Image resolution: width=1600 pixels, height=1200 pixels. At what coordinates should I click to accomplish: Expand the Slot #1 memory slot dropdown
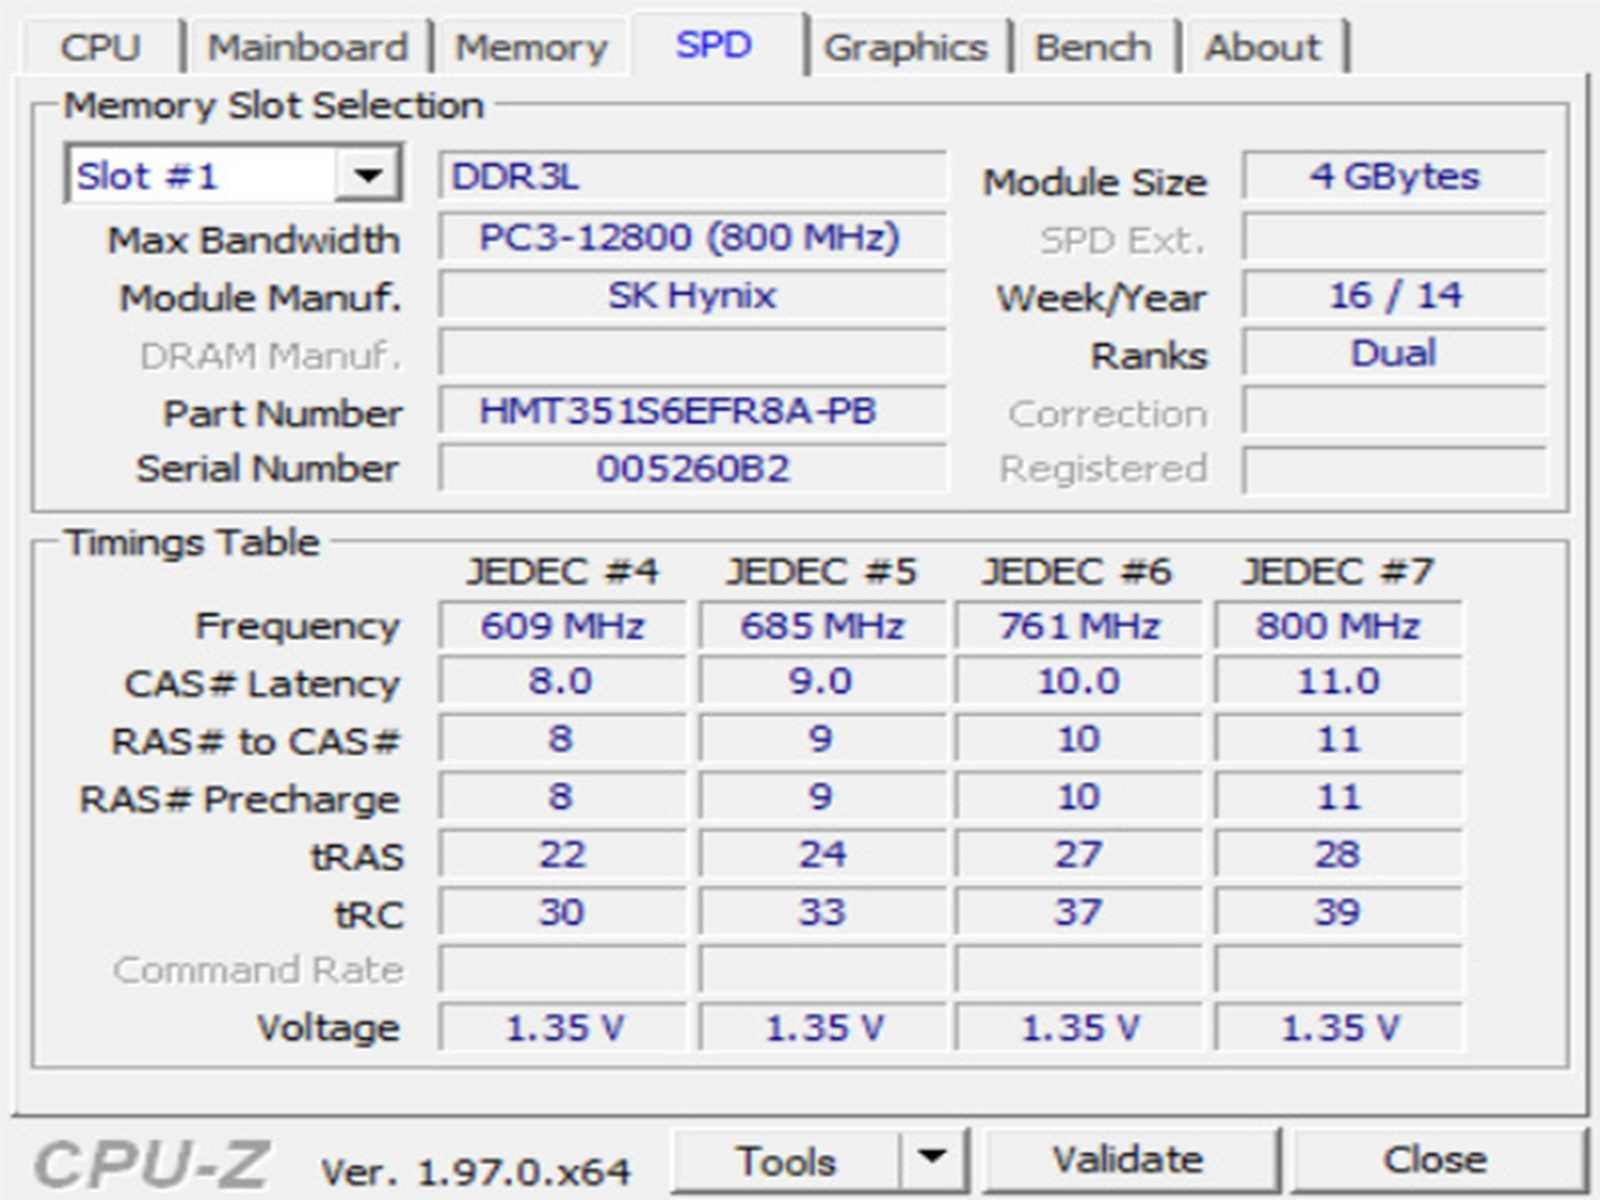pos(368,176)
